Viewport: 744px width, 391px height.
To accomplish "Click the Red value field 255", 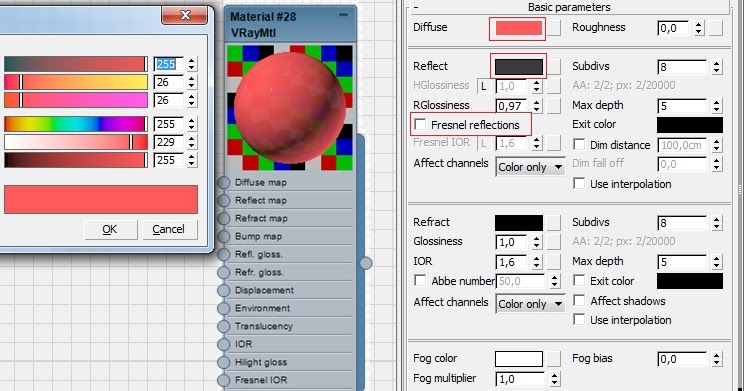I will pyautogui.click(x=169, y=64).
